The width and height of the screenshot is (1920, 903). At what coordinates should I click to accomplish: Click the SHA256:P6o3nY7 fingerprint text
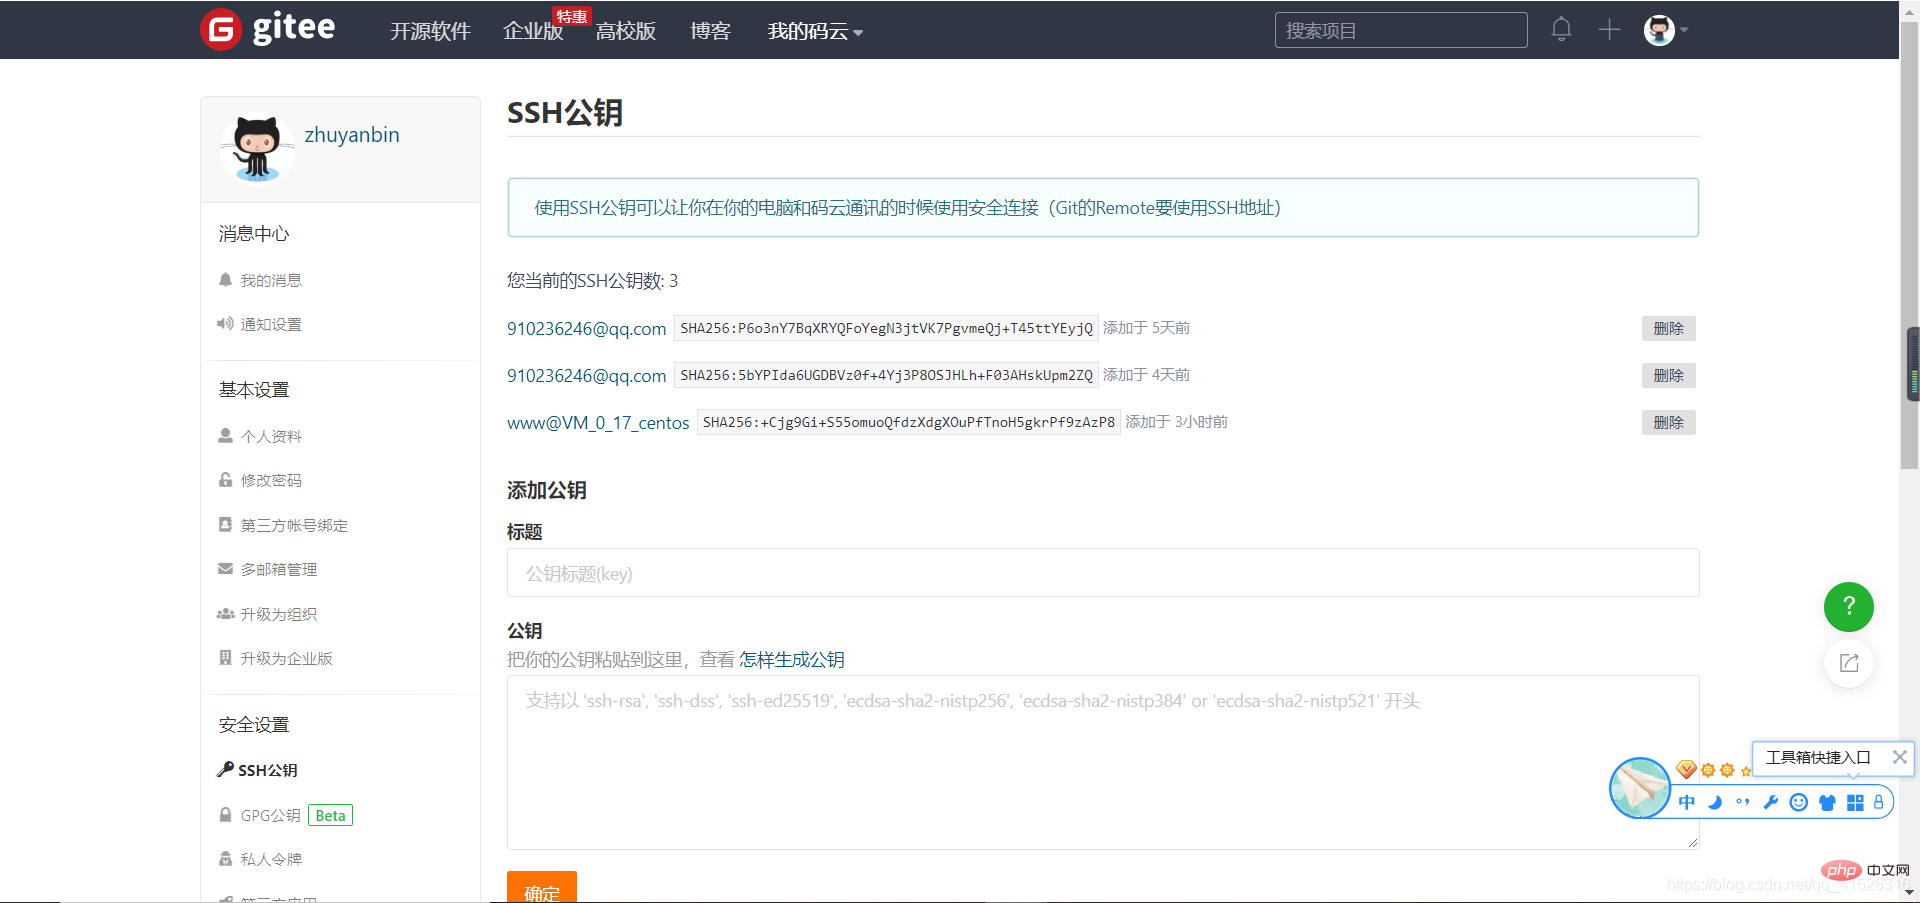pos(886,329)
